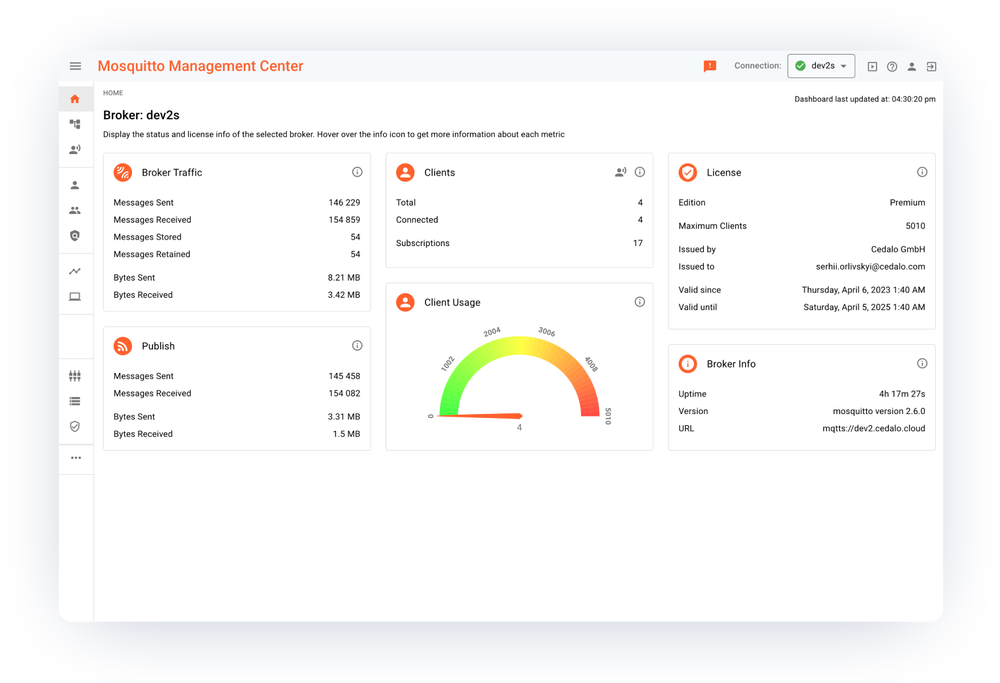Click the 8.21 MB Bytes Sent value
1000x683 pixels.
[x=344, y=278]
